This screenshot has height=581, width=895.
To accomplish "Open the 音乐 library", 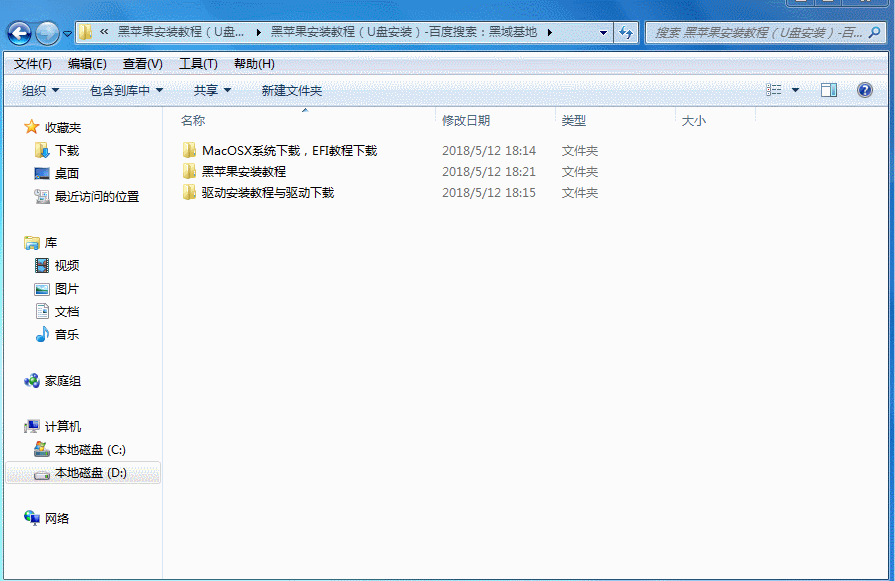I will [x=67, y=334].
